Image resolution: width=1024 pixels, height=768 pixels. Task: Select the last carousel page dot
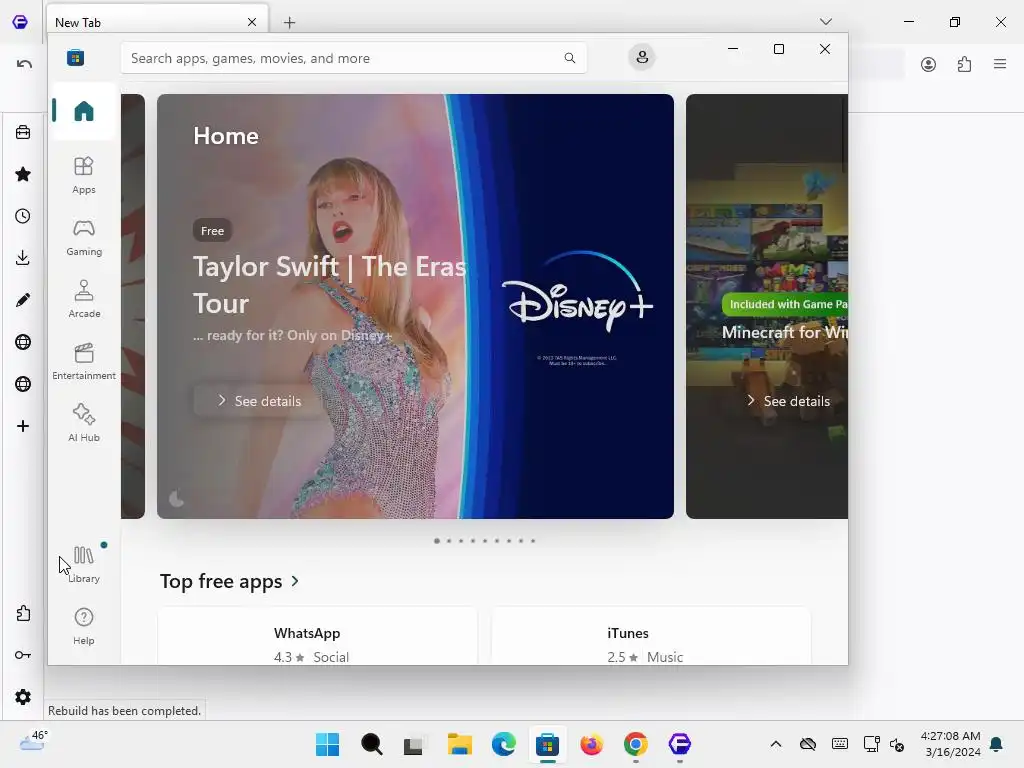pos(533,541)
